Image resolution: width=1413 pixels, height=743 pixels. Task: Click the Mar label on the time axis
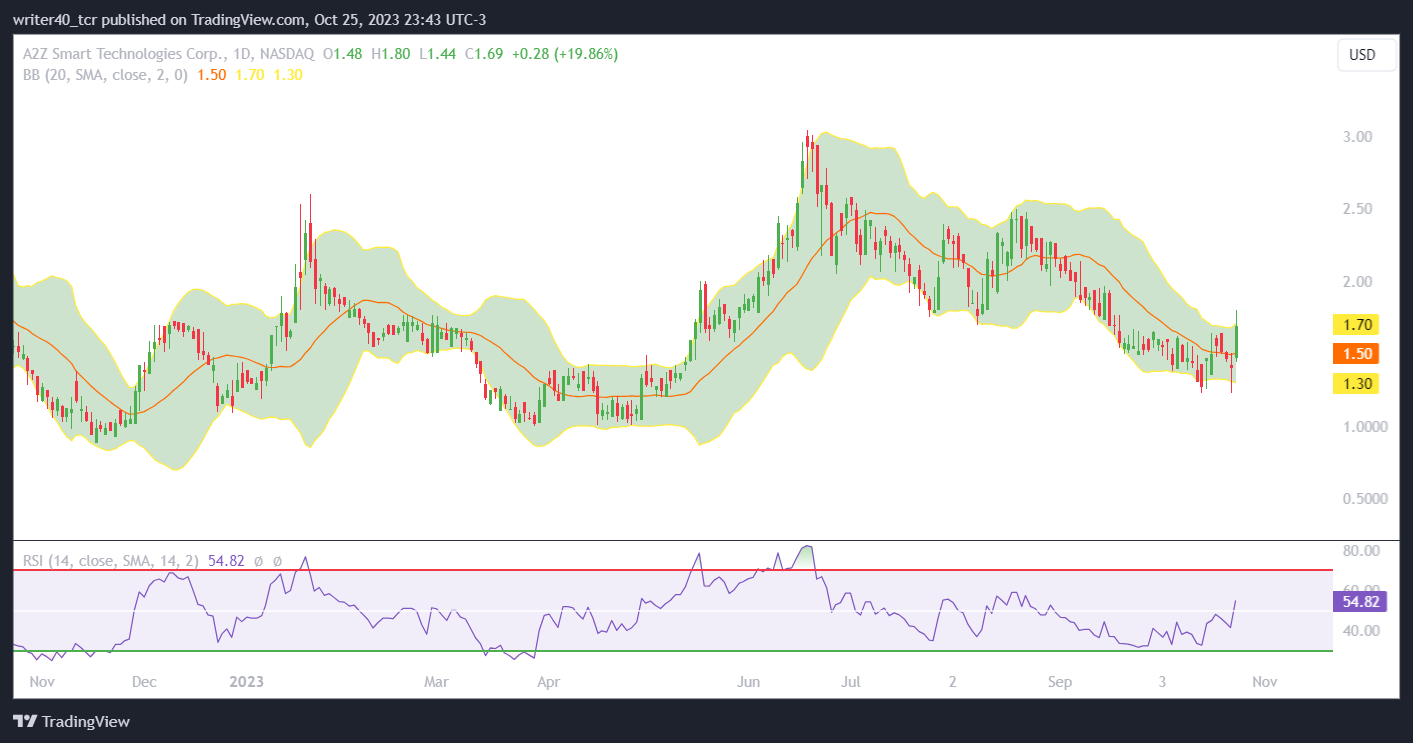pyautogui.click(x=436, y=682)
